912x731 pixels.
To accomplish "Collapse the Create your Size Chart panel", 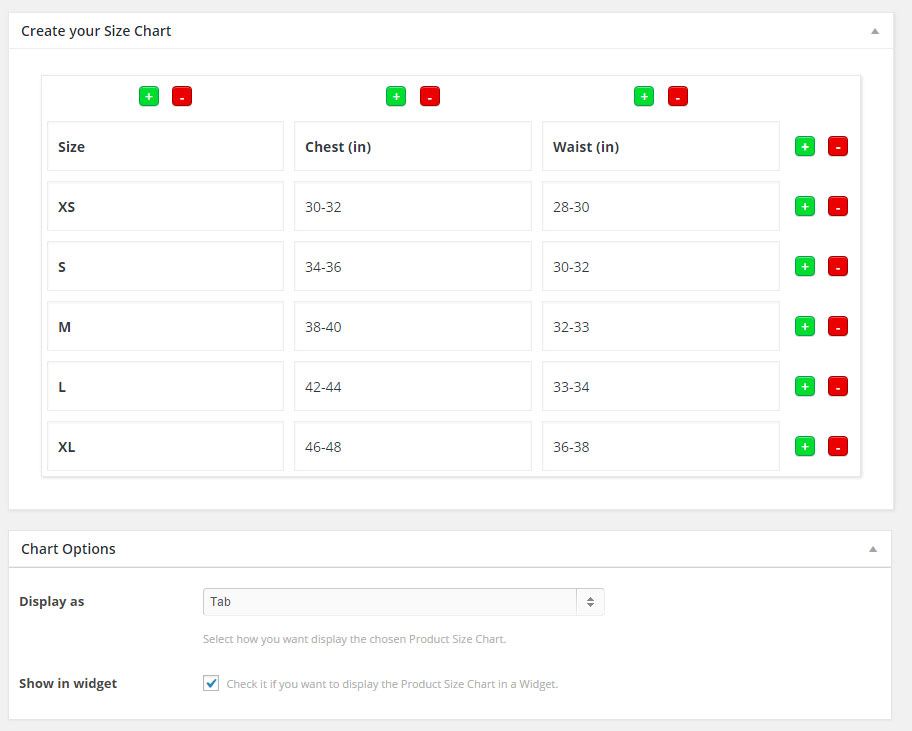I will (874, 31).
